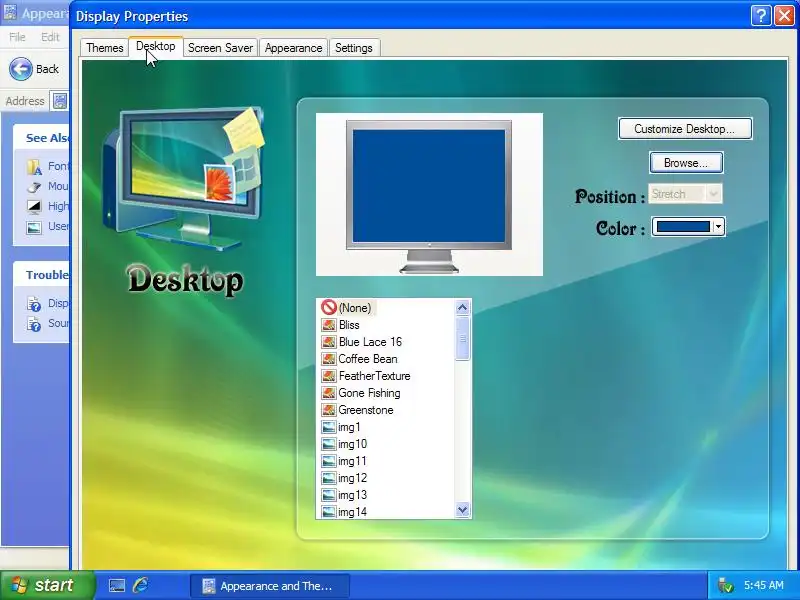
Task: Click wallpaper list scroll down arrow
Action: (x=463, y=510)
